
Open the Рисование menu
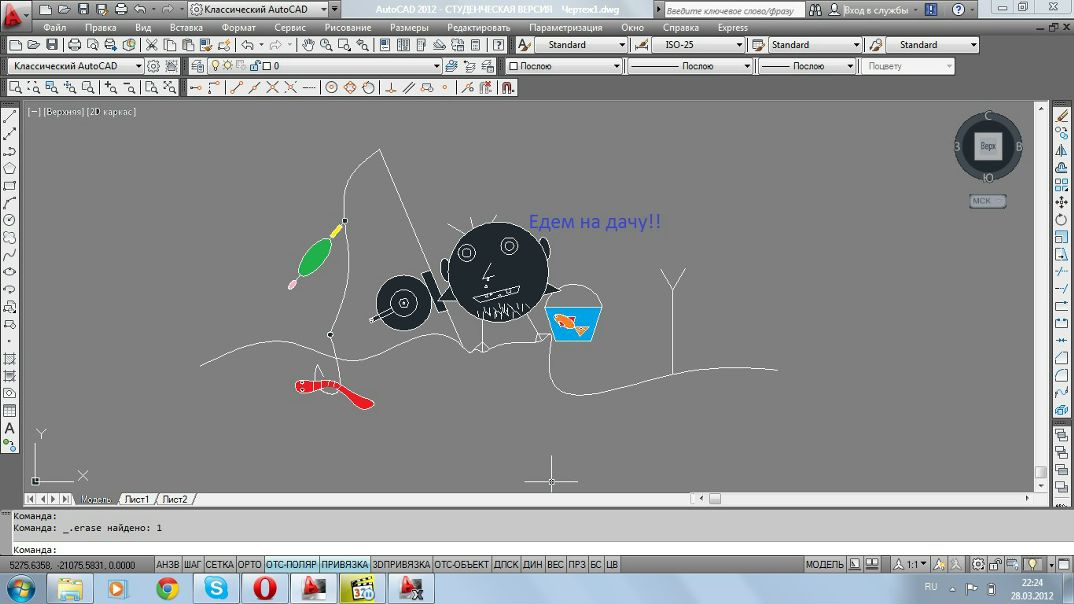[348, 27]
